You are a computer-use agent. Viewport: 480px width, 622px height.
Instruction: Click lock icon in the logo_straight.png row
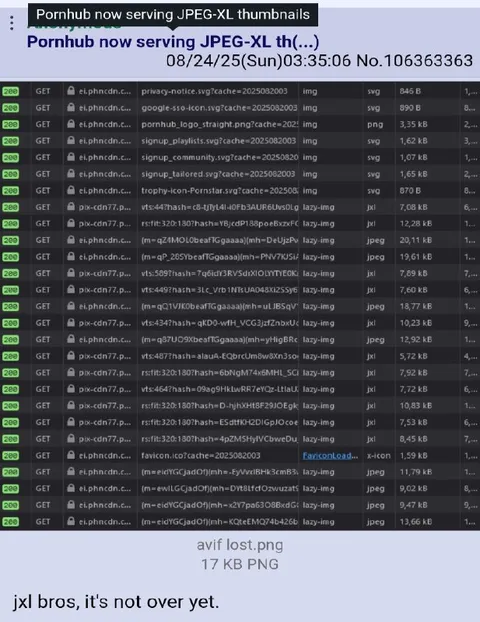click(x=71, y=124)
